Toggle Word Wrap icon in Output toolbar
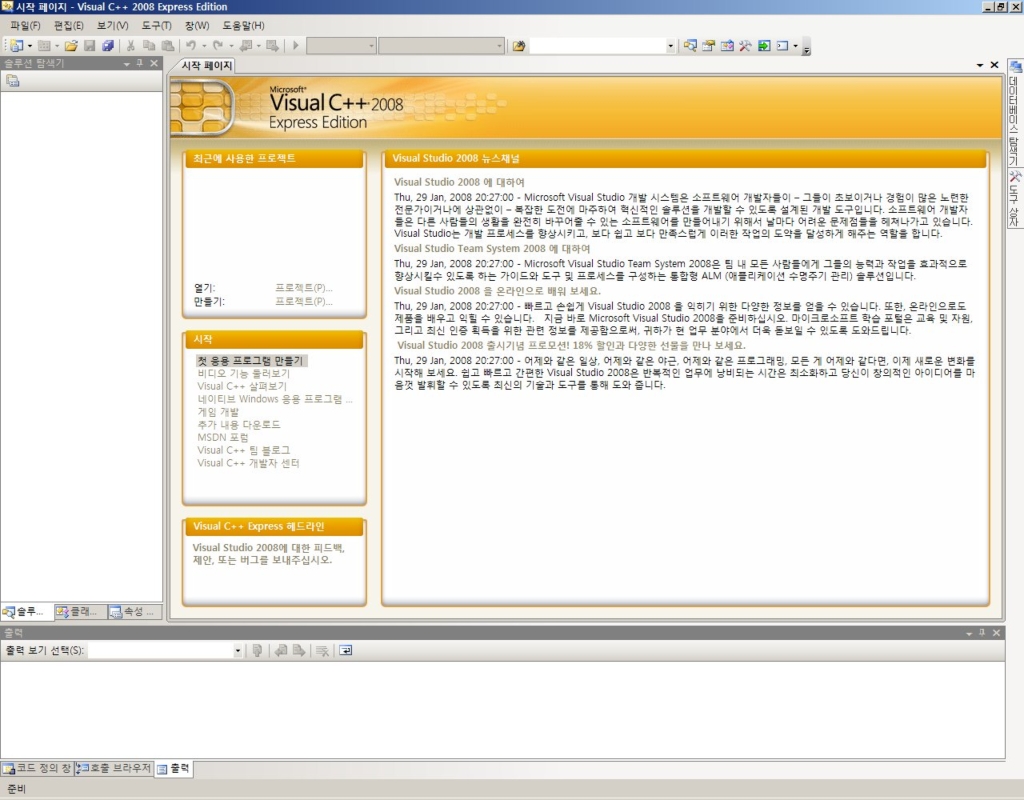The width and height of the screenshot is (1024, 800). [345, 650]
